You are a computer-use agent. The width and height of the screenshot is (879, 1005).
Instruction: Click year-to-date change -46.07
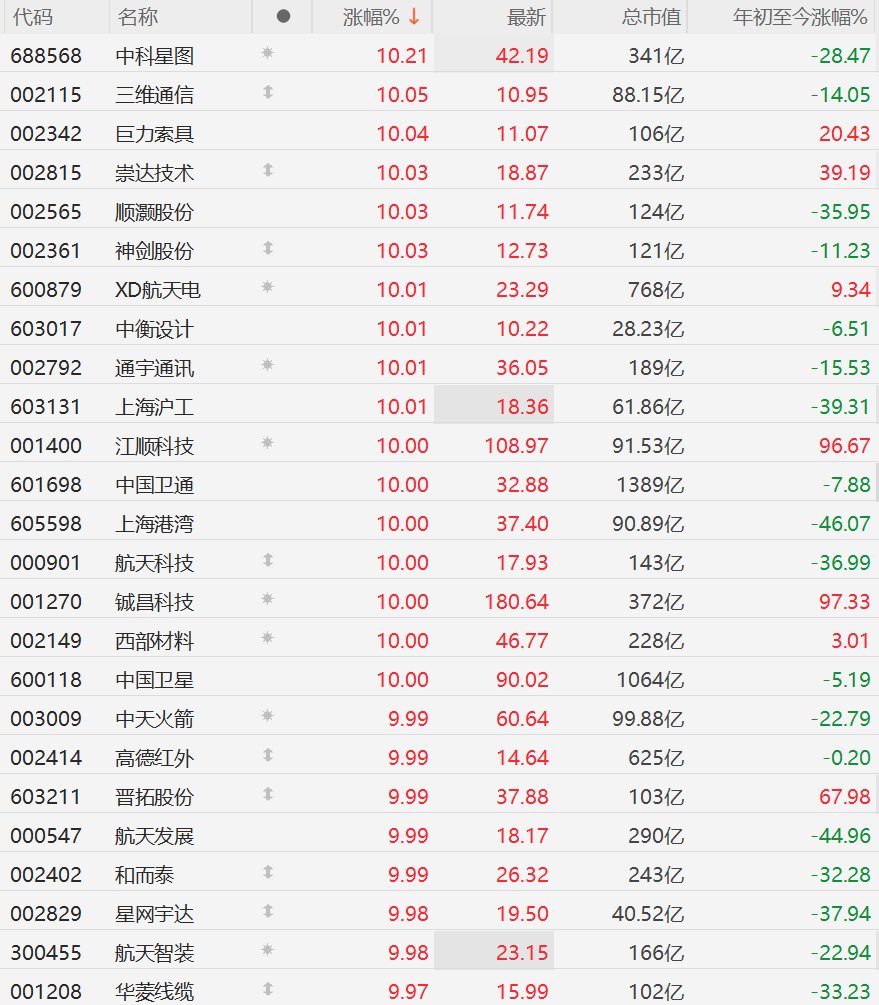pos(841,524)
